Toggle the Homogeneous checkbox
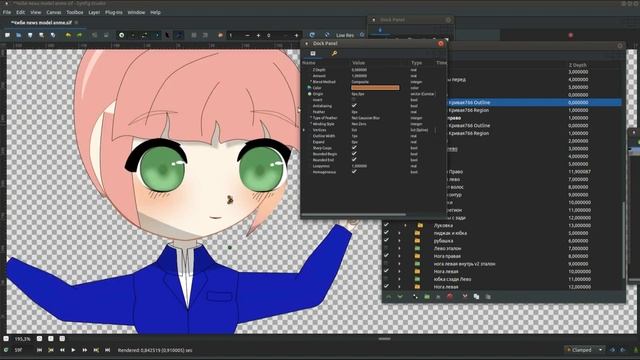 (x=354, y=172)
